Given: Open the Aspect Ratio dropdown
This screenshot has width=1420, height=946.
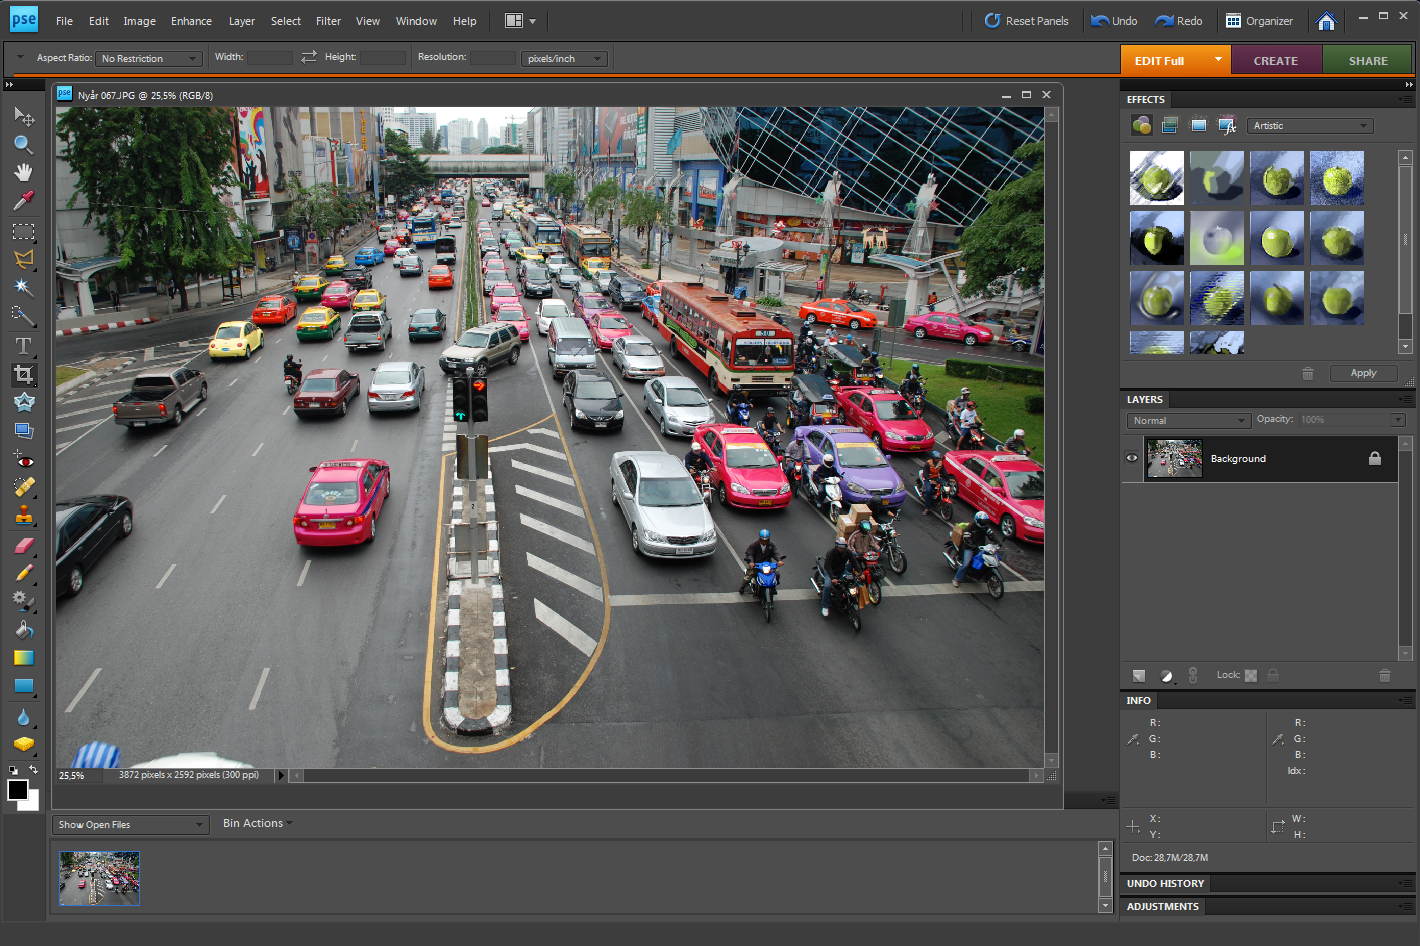Looking at the screenshot, I should pos(149,59).
